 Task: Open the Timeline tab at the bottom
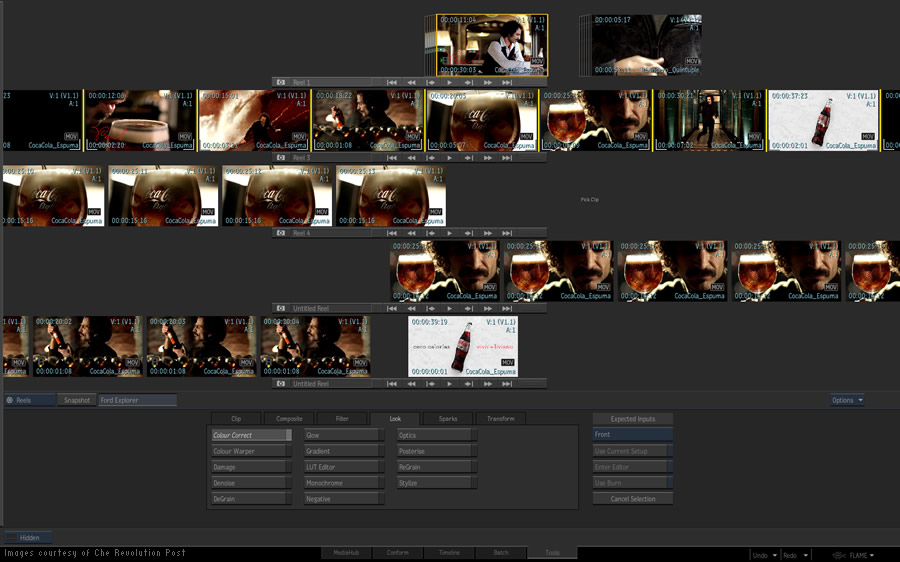pyautogui.click(x=448, y=552)
